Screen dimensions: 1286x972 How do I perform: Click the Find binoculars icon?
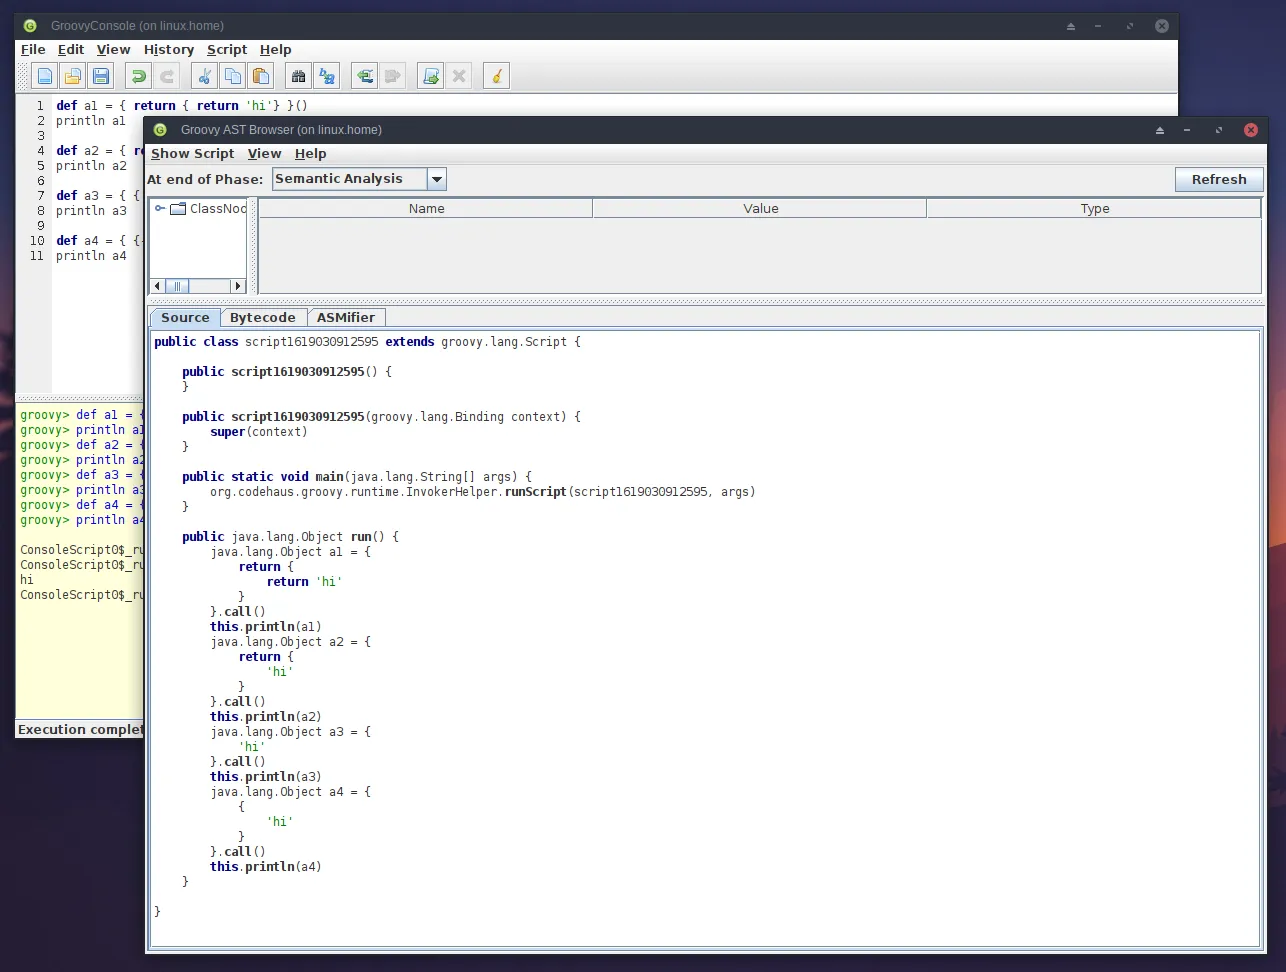298,76
